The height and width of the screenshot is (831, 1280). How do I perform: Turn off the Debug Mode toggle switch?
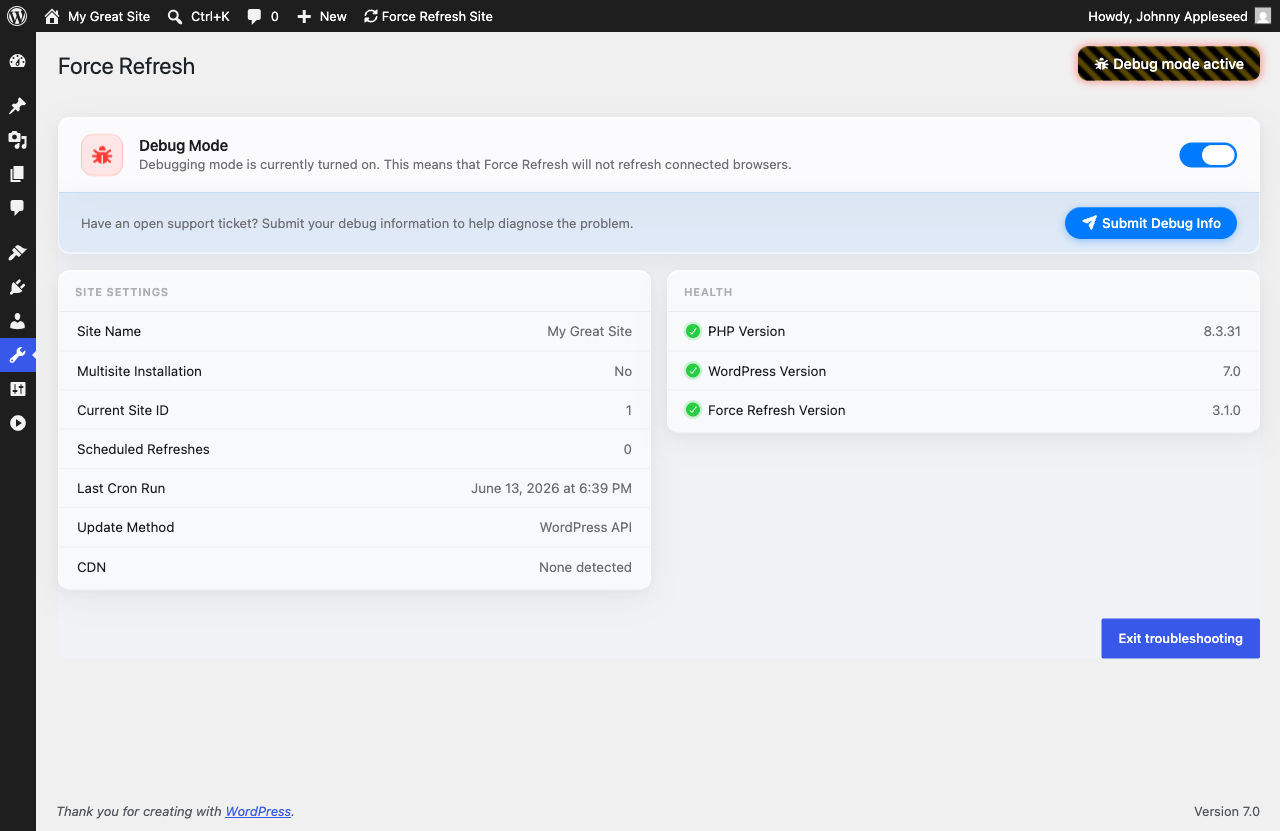coord(1208,155)
